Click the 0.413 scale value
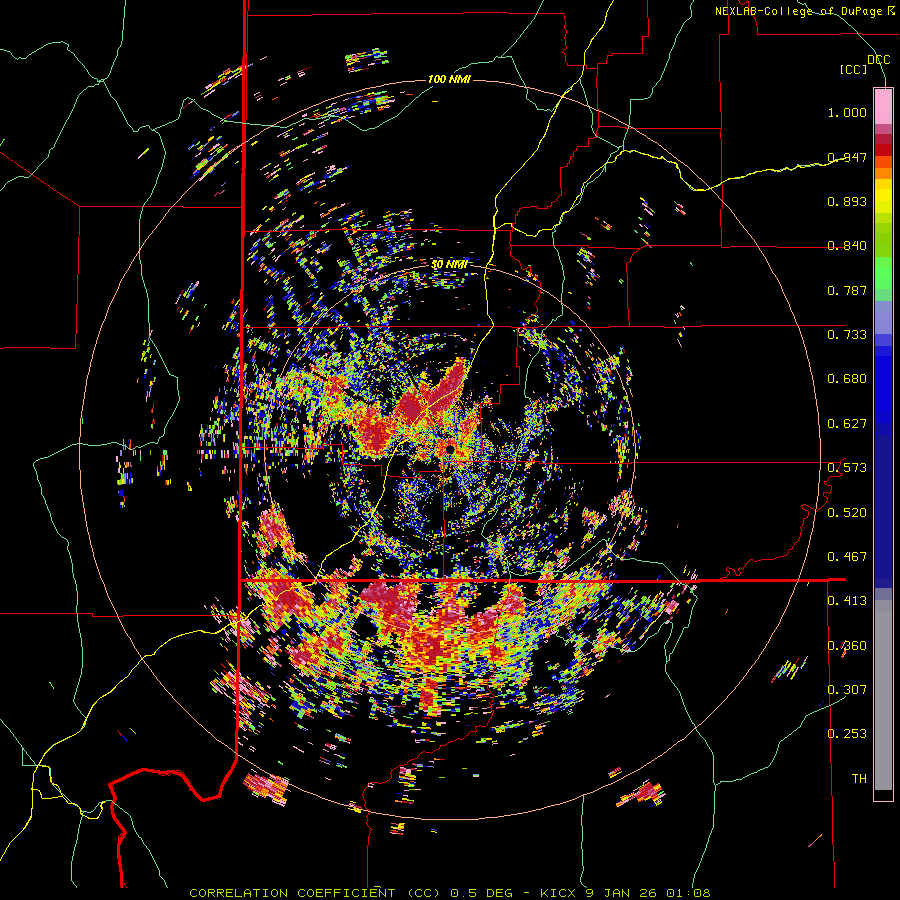The width and height of the screenshot is (900, 900). [x=847, y=601]
